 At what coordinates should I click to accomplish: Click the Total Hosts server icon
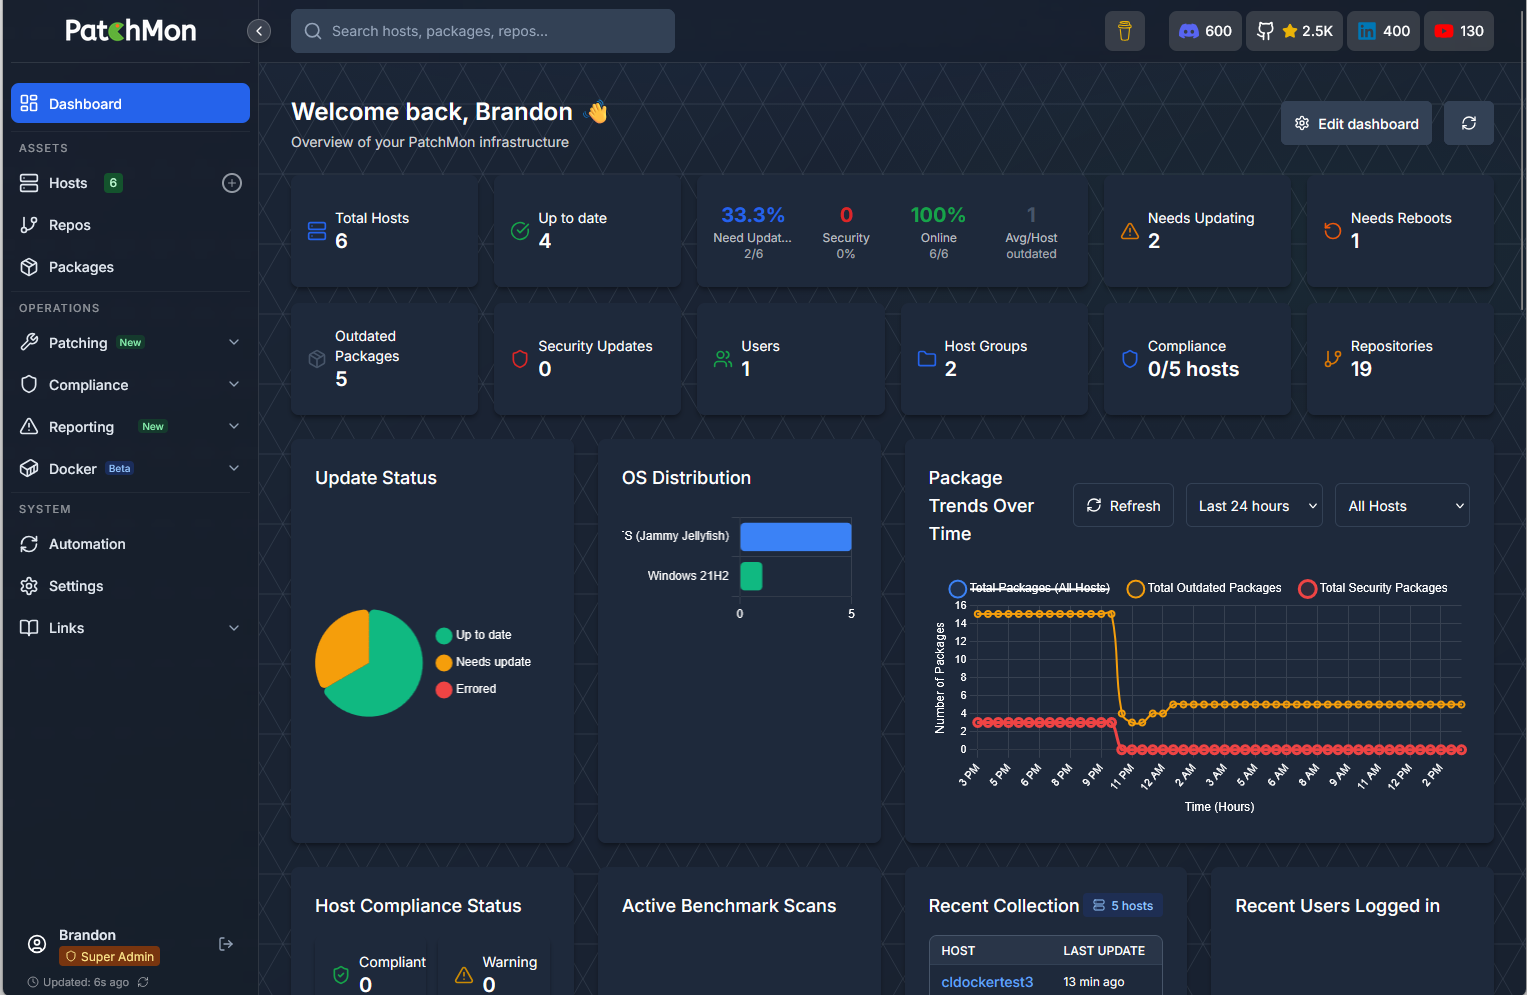tap(317, 231)
